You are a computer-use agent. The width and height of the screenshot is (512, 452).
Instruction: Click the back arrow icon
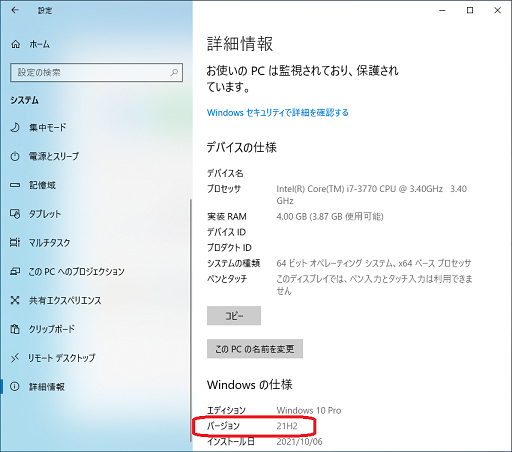pos(15,10)
